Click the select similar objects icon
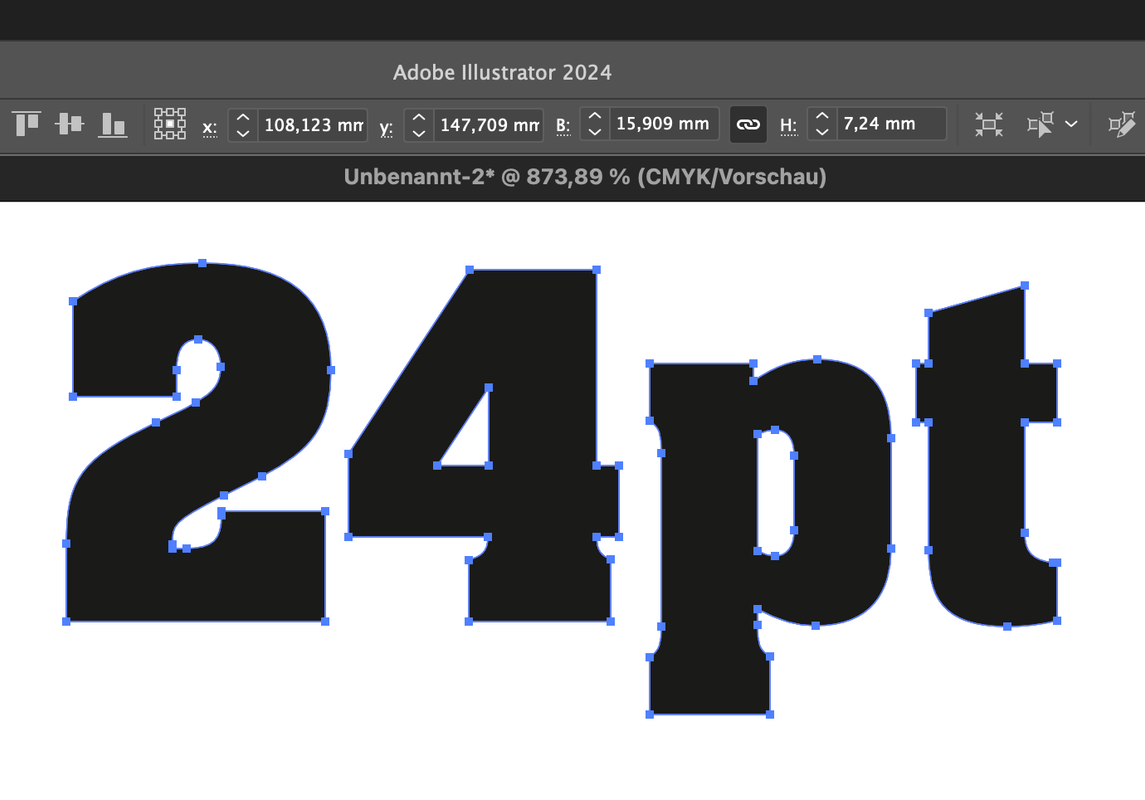The width and height of the screenshot is (1145, 800). 1040,124
